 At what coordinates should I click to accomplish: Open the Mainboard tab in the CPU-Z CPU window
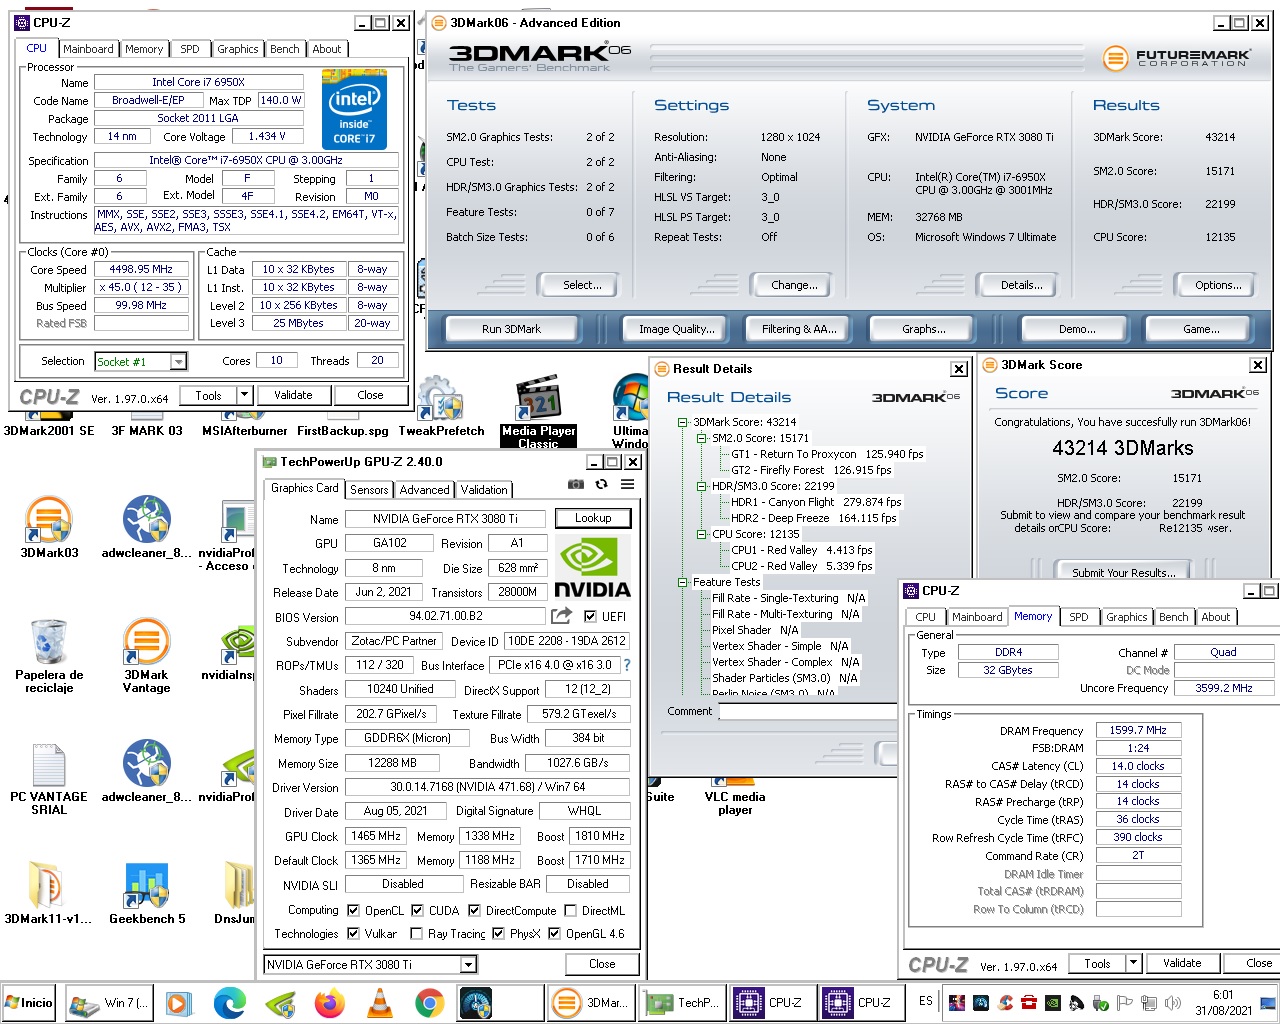click(x=88, y=49)
